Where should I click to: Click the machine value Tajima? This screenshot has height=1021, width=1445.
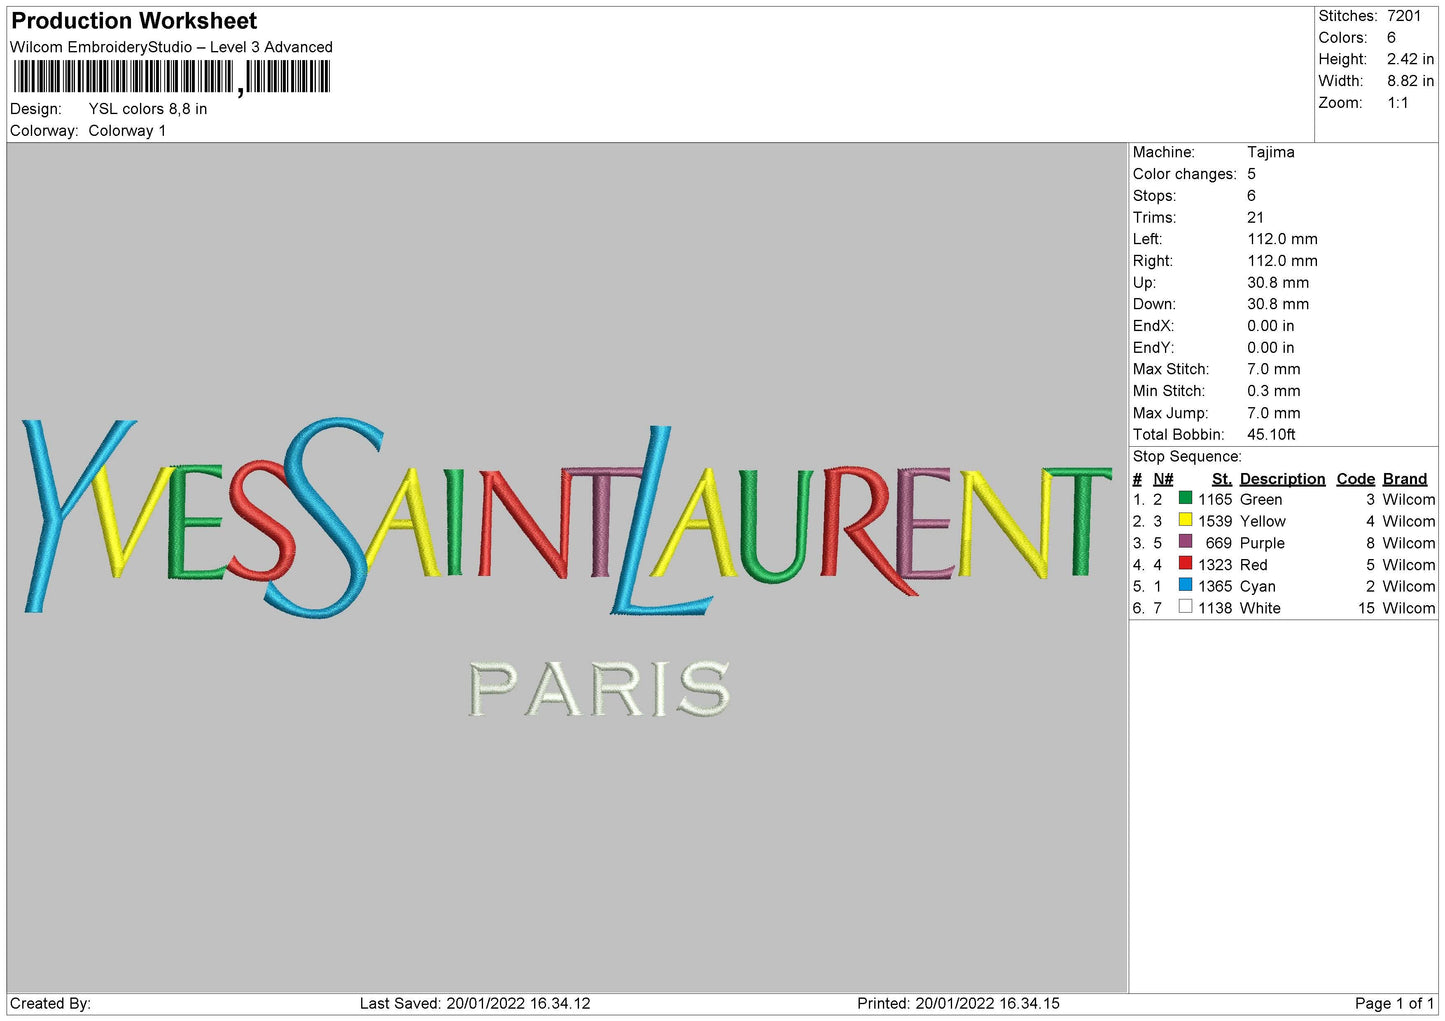click(x=1271, y=152)
